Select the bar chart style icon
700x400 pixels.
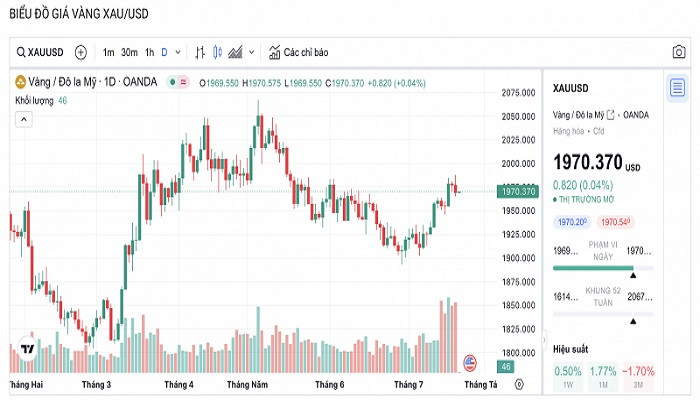click(x=200, y=52)
